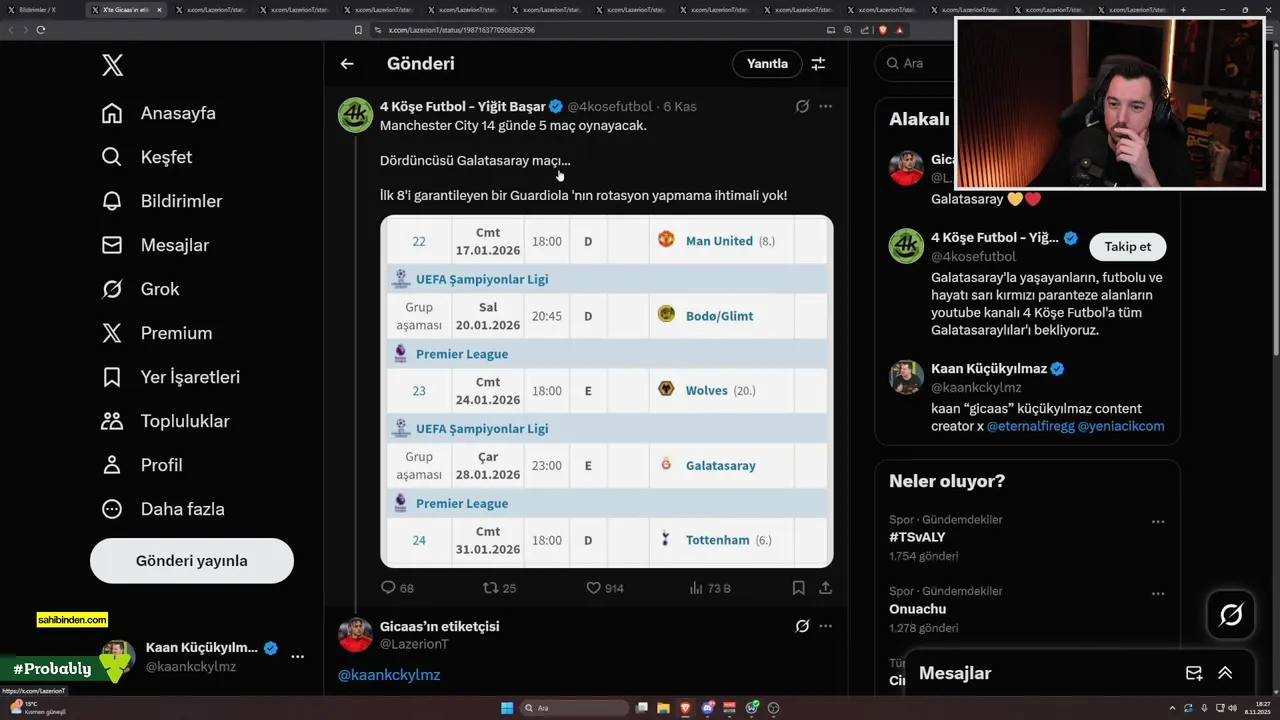Open the #TSvALY trending topic
Image resolution: width=1280 pixels, height=720 pixels.
pyautogui.click(x=917, y=537)
